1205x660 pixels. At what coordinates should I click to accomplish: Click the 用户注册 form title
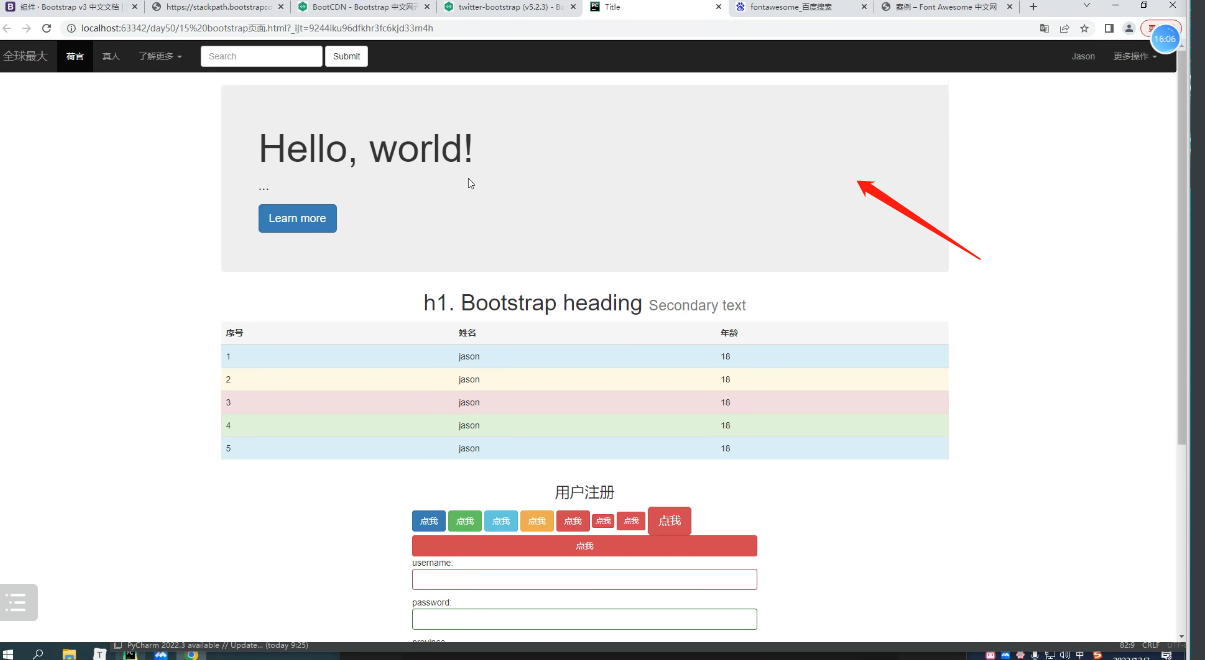pyautogui.click(x=584, y=492)
